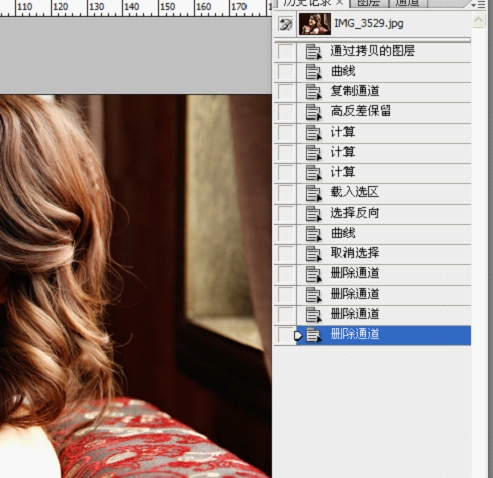This screenshot has width=493, height=478.
Task: Select the 高反差保留 history state
Action: (x=361, y=111)
